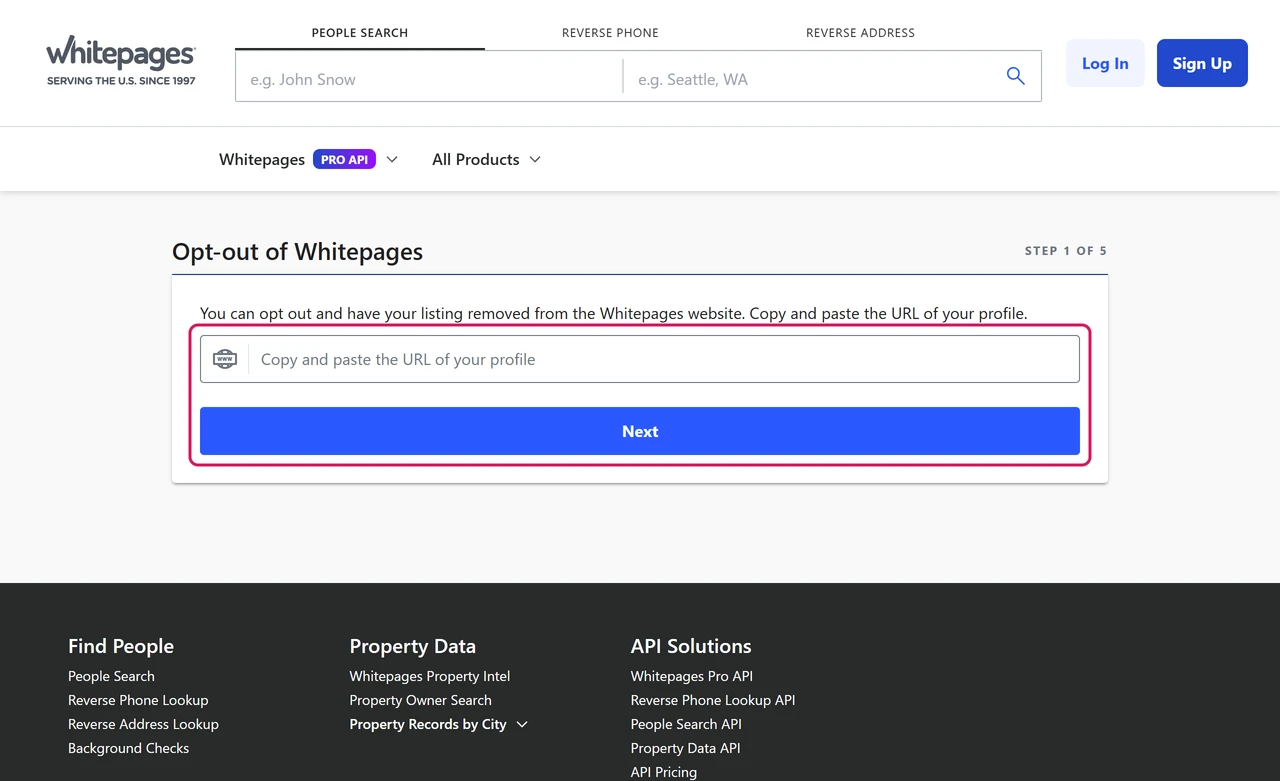Switch to the Reverse Address tab

pos(860,33)
